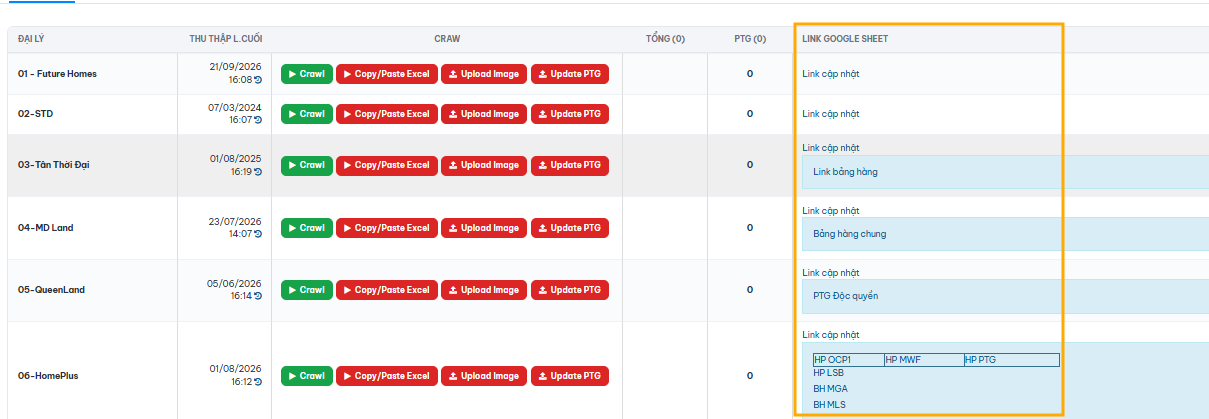Upload Image for 03-Tân Thời Đại
Viewport: 1209px width, 419px height.
(x=484, y=165)
